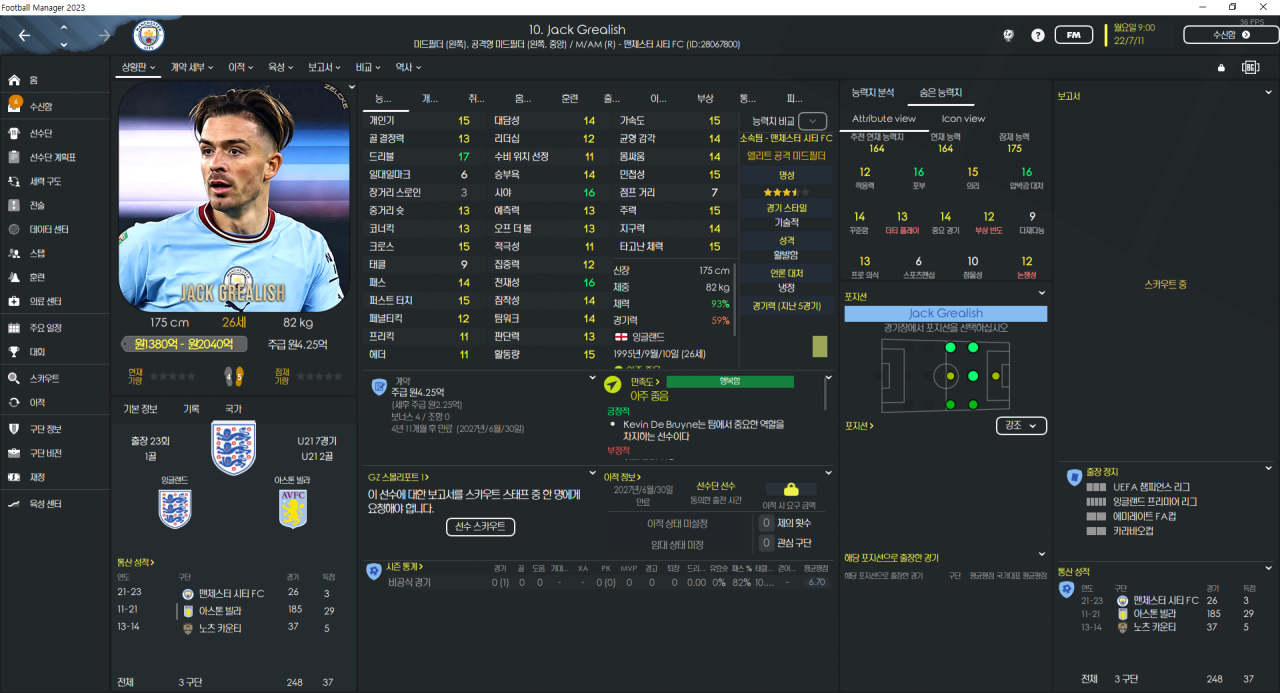1280x693 pixels.
Task: Click the Aston Villa AVFC badge
Action: click(293, 509)
